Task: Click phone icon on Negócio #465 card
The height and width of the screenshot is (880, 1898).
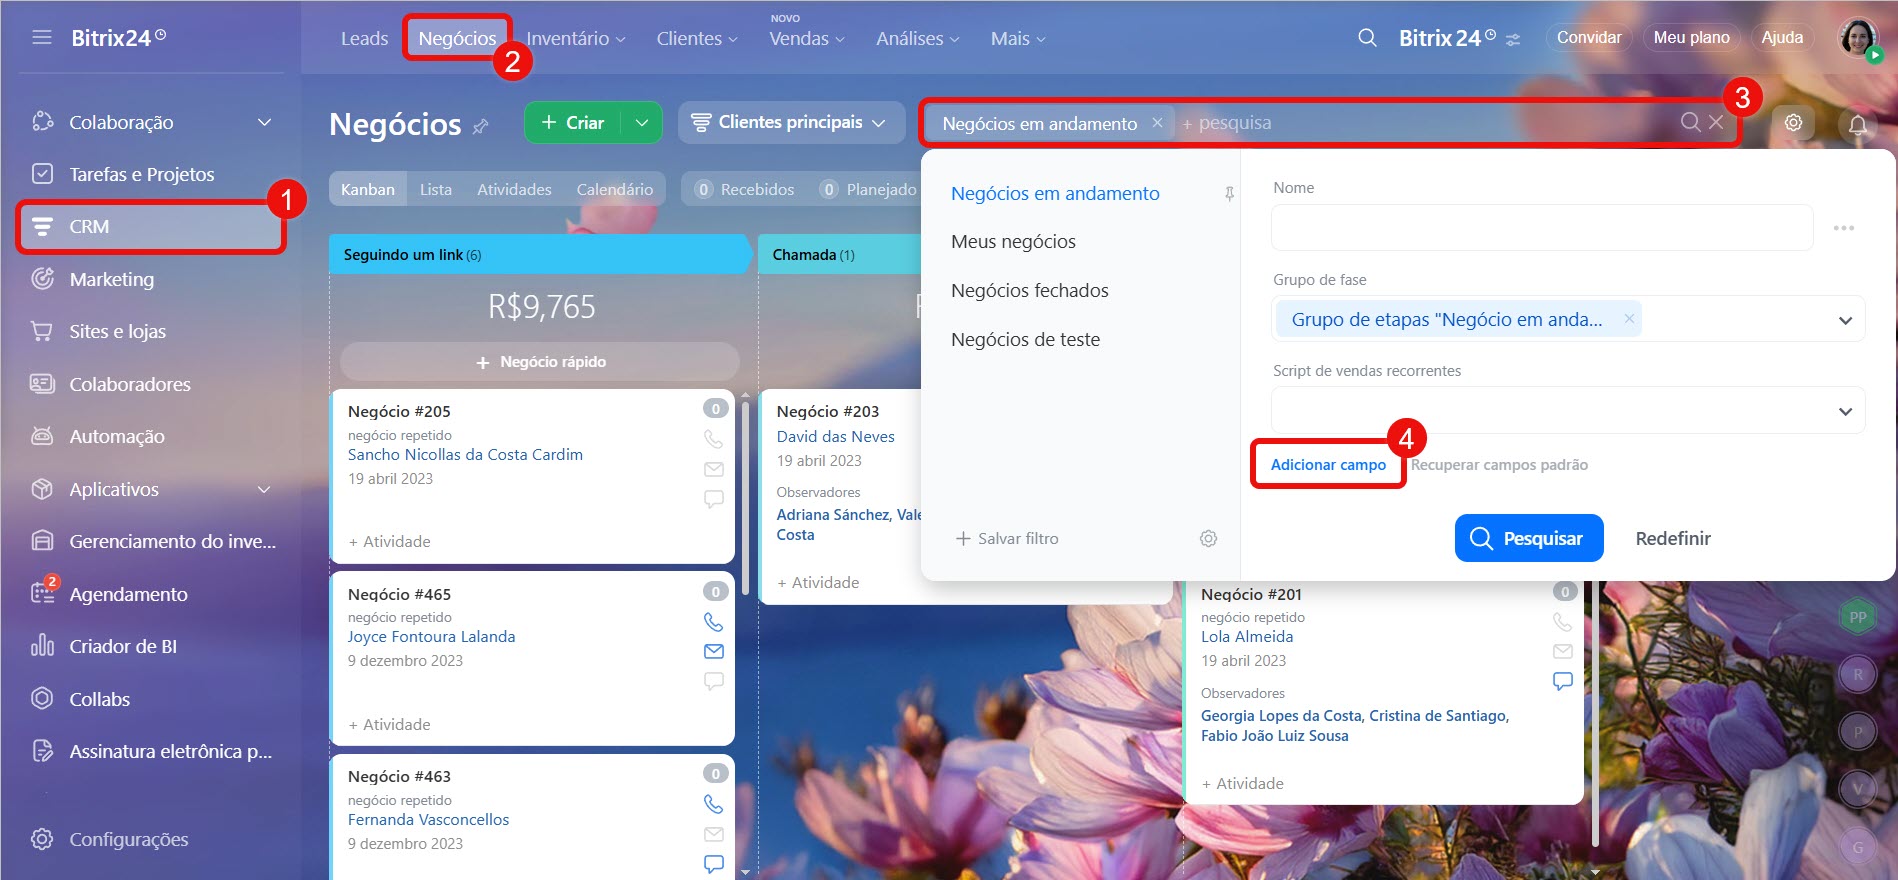Action: pyautogui.click(x=713, y=622)
